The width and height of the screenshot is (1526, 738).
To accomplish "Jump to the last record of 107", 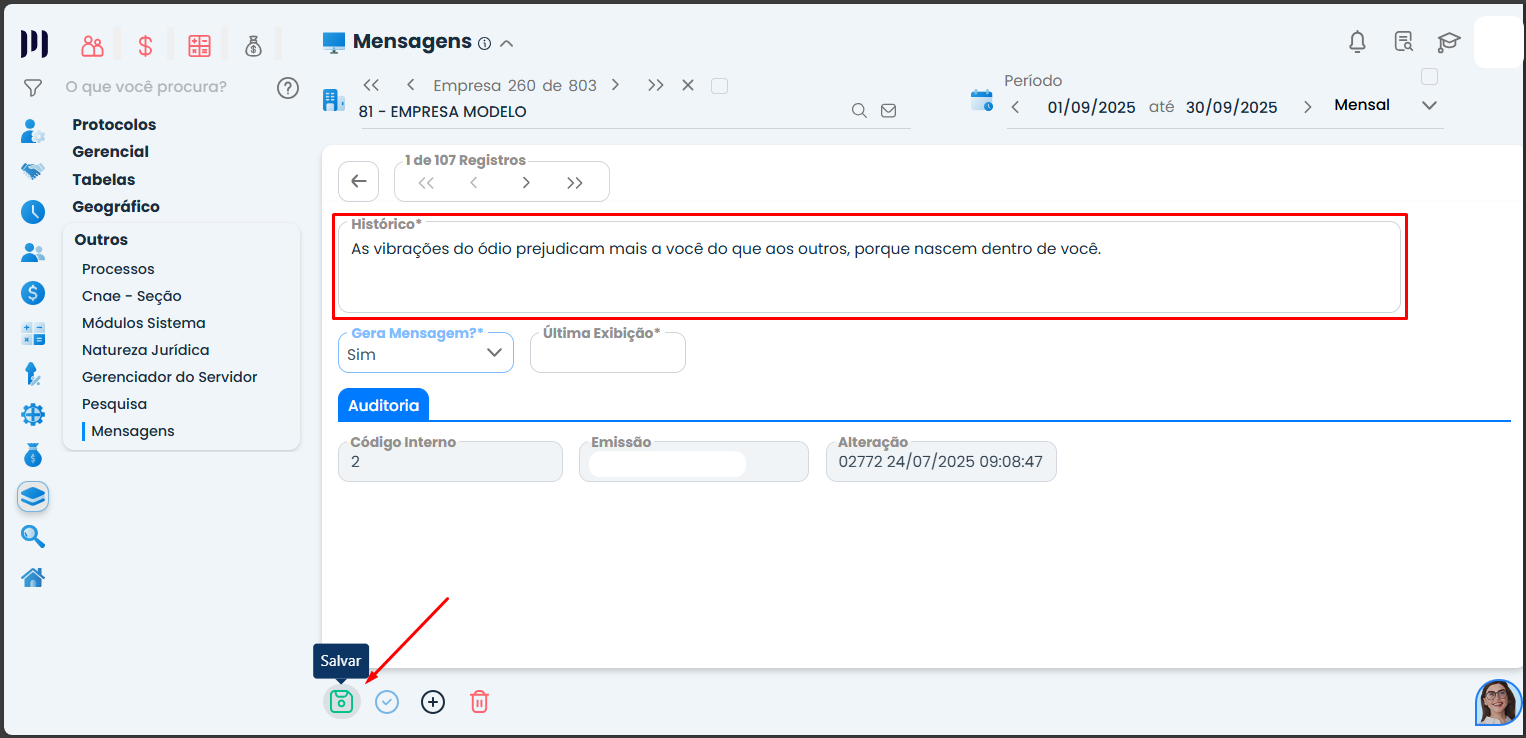I will pos(575,182).
